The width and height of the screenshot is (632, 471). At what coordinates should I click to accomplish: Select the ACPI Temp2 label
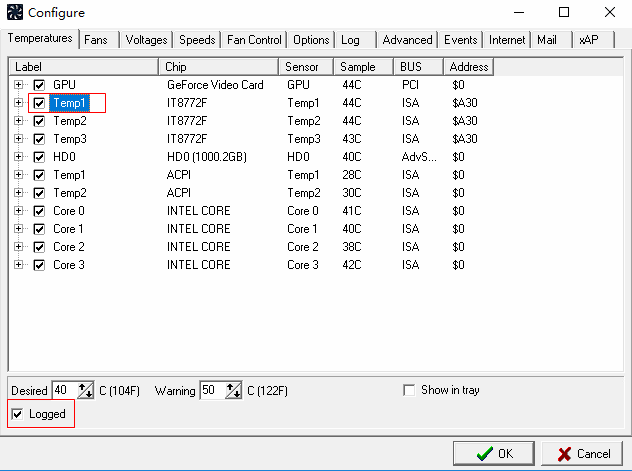pos(70,193)
